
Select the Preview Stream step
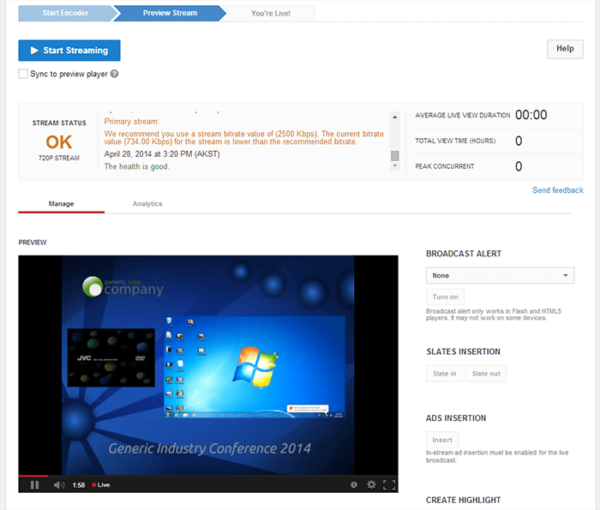(170, 13)
